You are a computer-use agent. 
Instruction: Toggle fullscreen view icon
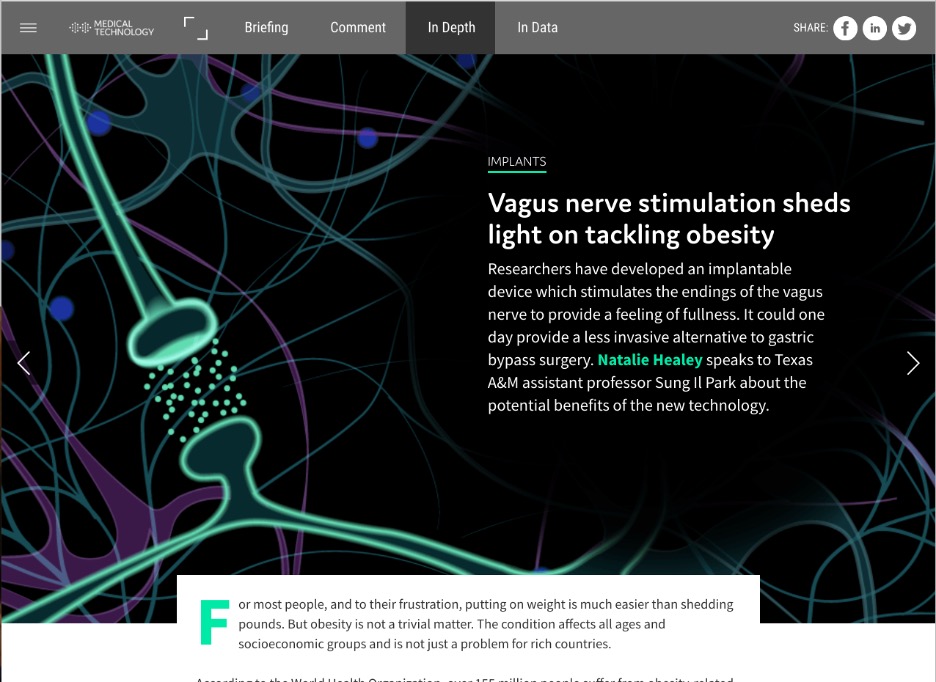click(x=196, y=28)
